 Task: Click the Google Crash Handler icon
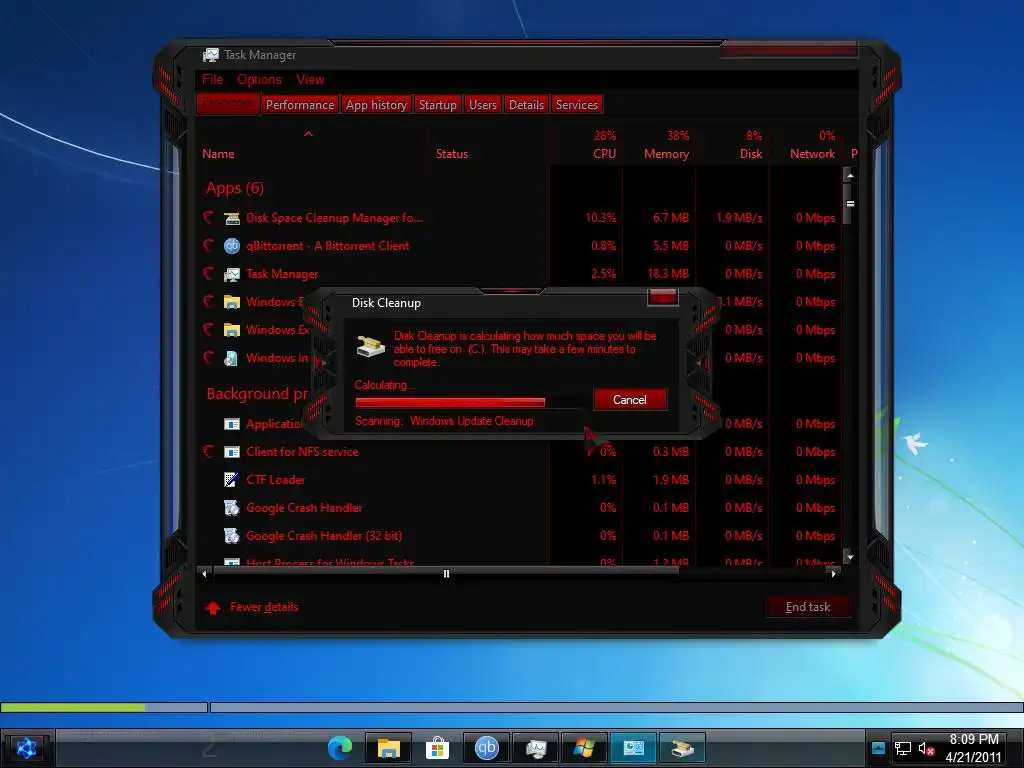tap(232, 507)
